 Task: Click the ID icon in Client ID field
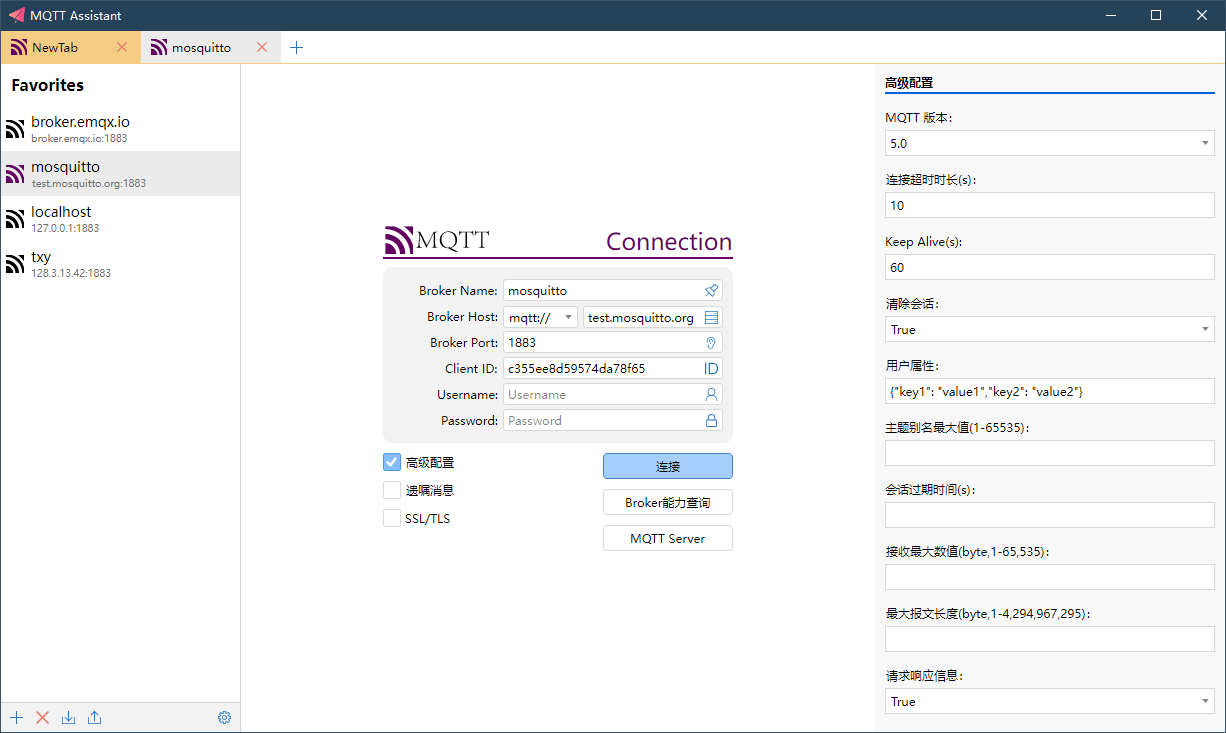click(x=711, y=369)
